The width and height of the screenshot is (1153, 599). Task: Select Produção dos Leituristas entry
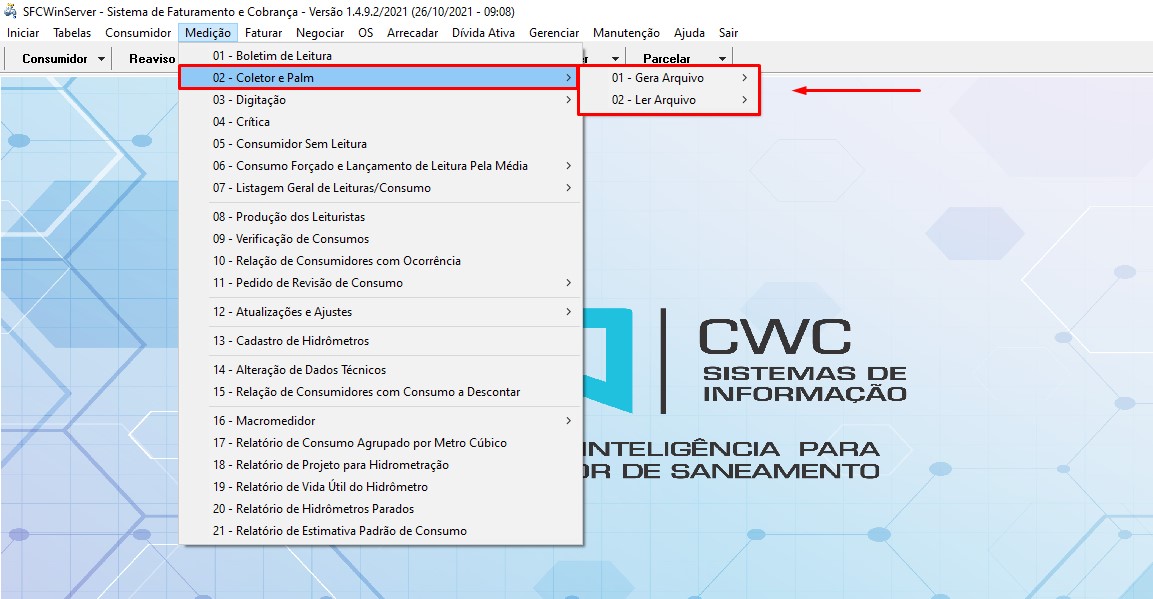[x=288, y=217]
